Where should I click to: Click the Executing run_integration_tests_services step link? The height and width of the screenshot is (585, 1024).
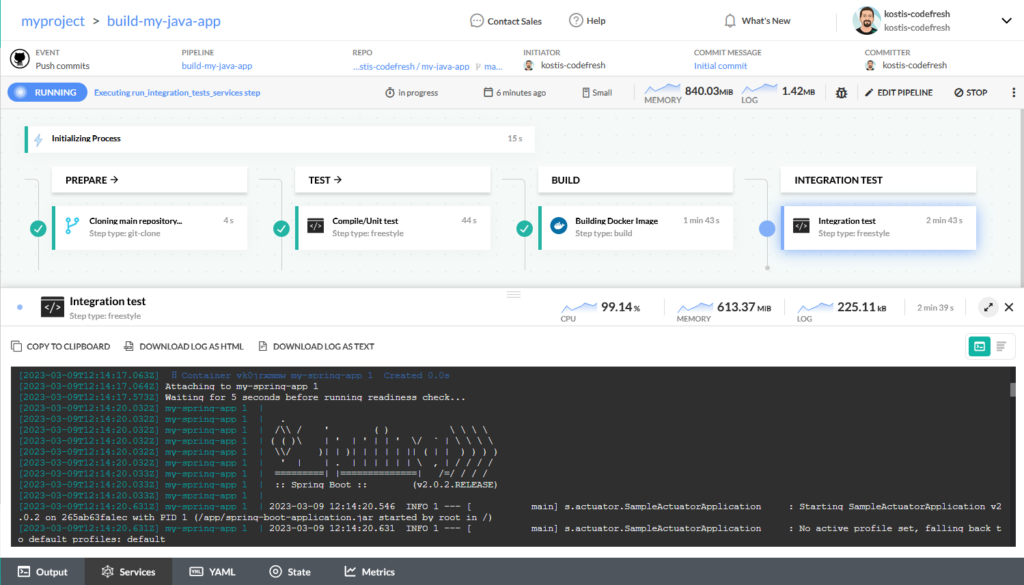[x=177, y=93]
